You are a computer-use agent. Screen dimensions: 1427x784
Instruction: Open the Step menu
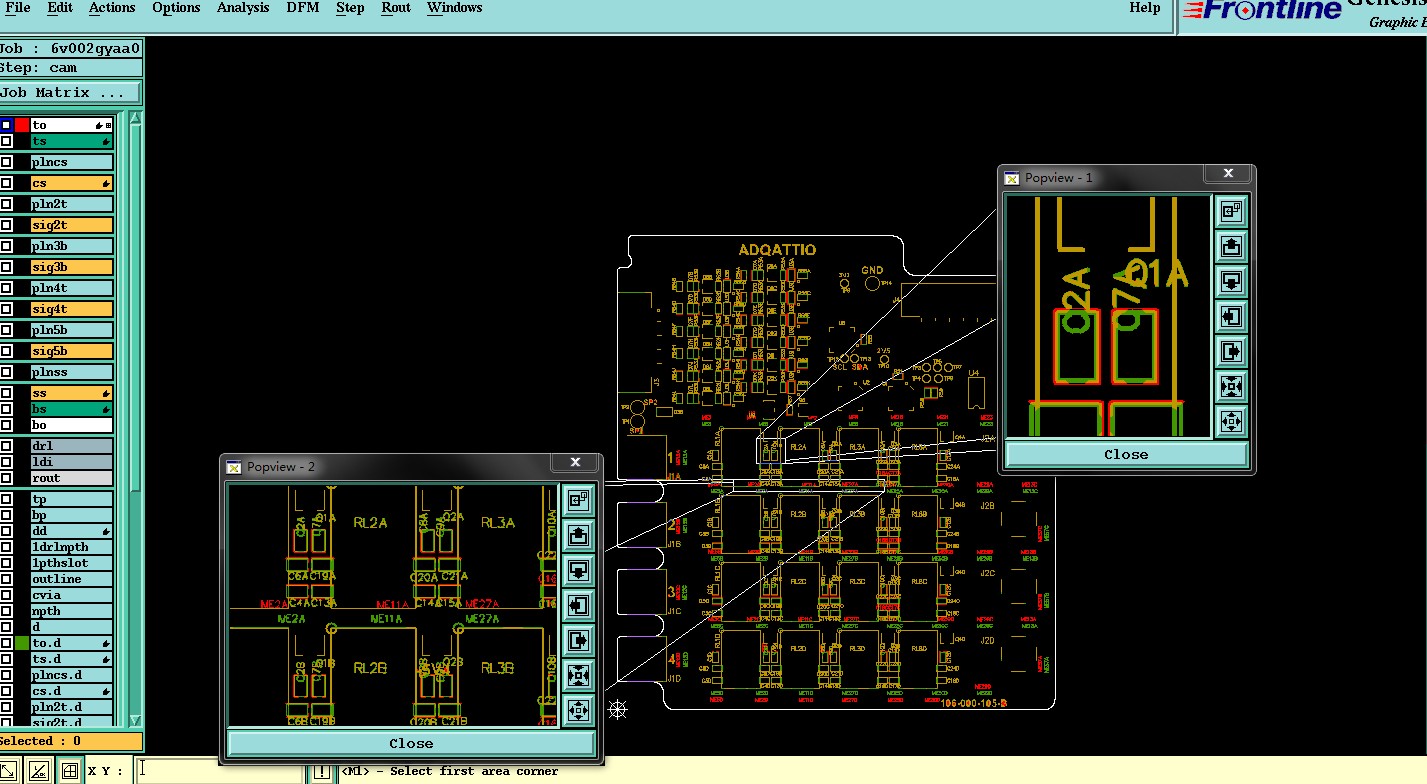coord(350,8)
